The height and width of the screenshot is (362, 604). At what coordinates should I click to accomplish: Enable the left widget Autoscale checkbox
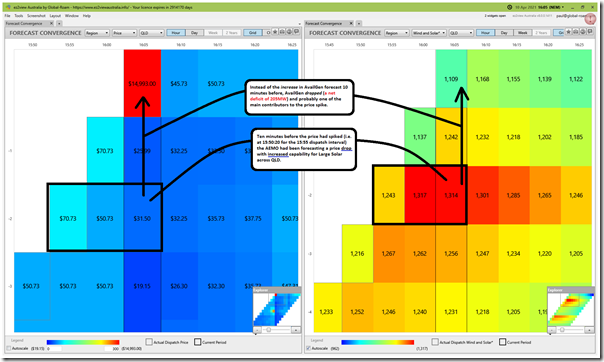(8, 348)
